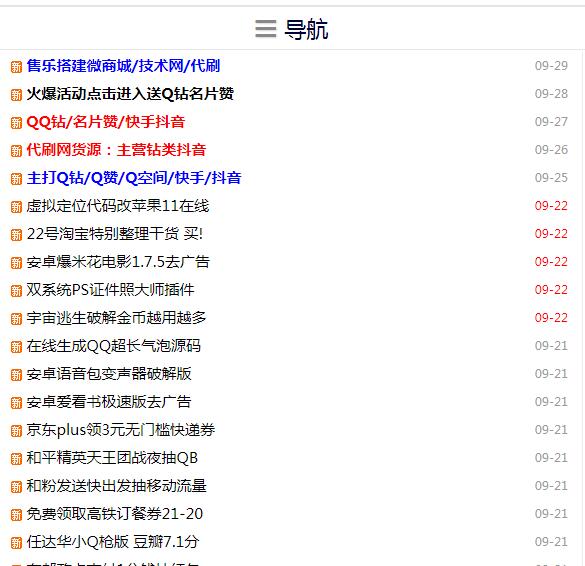Image resolution: width=585 pixels, height=566 pixels.
Task: Open post 宇宙逃生破解金币越用越多
Action: tap(116, 318)
